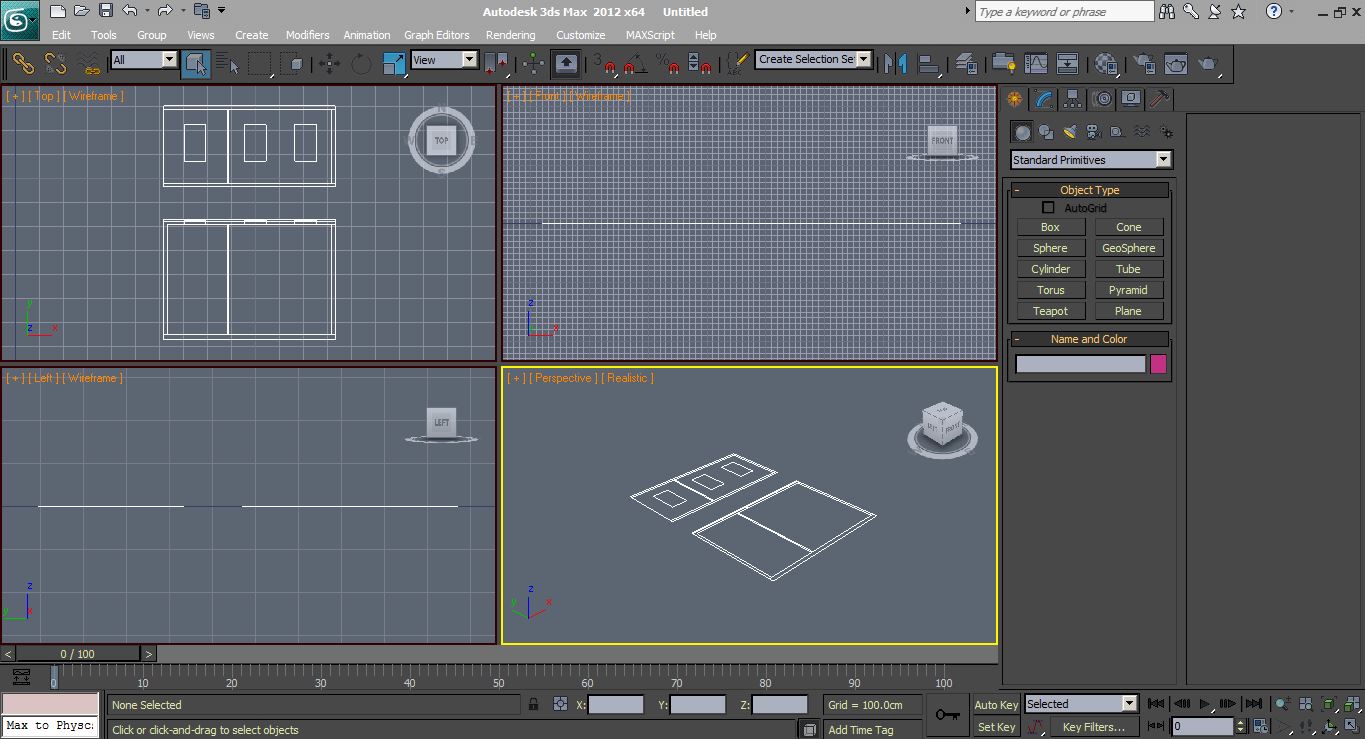Click the Mirror tool icon
The width and height of the screenshot is (1365, 739).
[897, 64]
